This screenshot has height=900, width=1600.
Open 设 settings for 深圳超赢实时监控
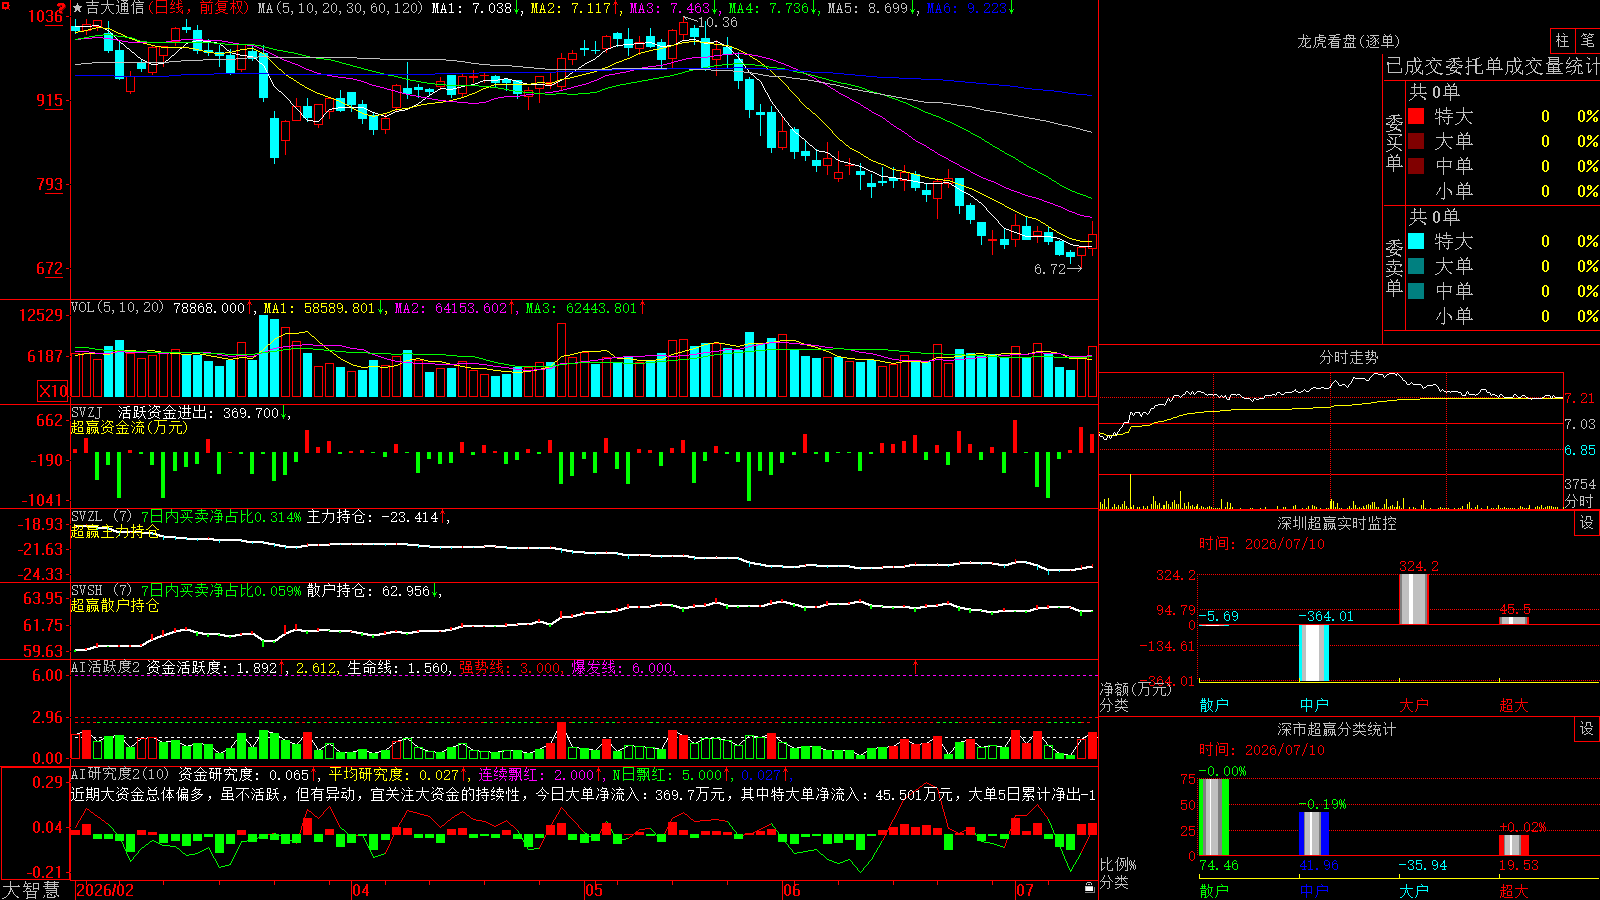point(1587,523)
